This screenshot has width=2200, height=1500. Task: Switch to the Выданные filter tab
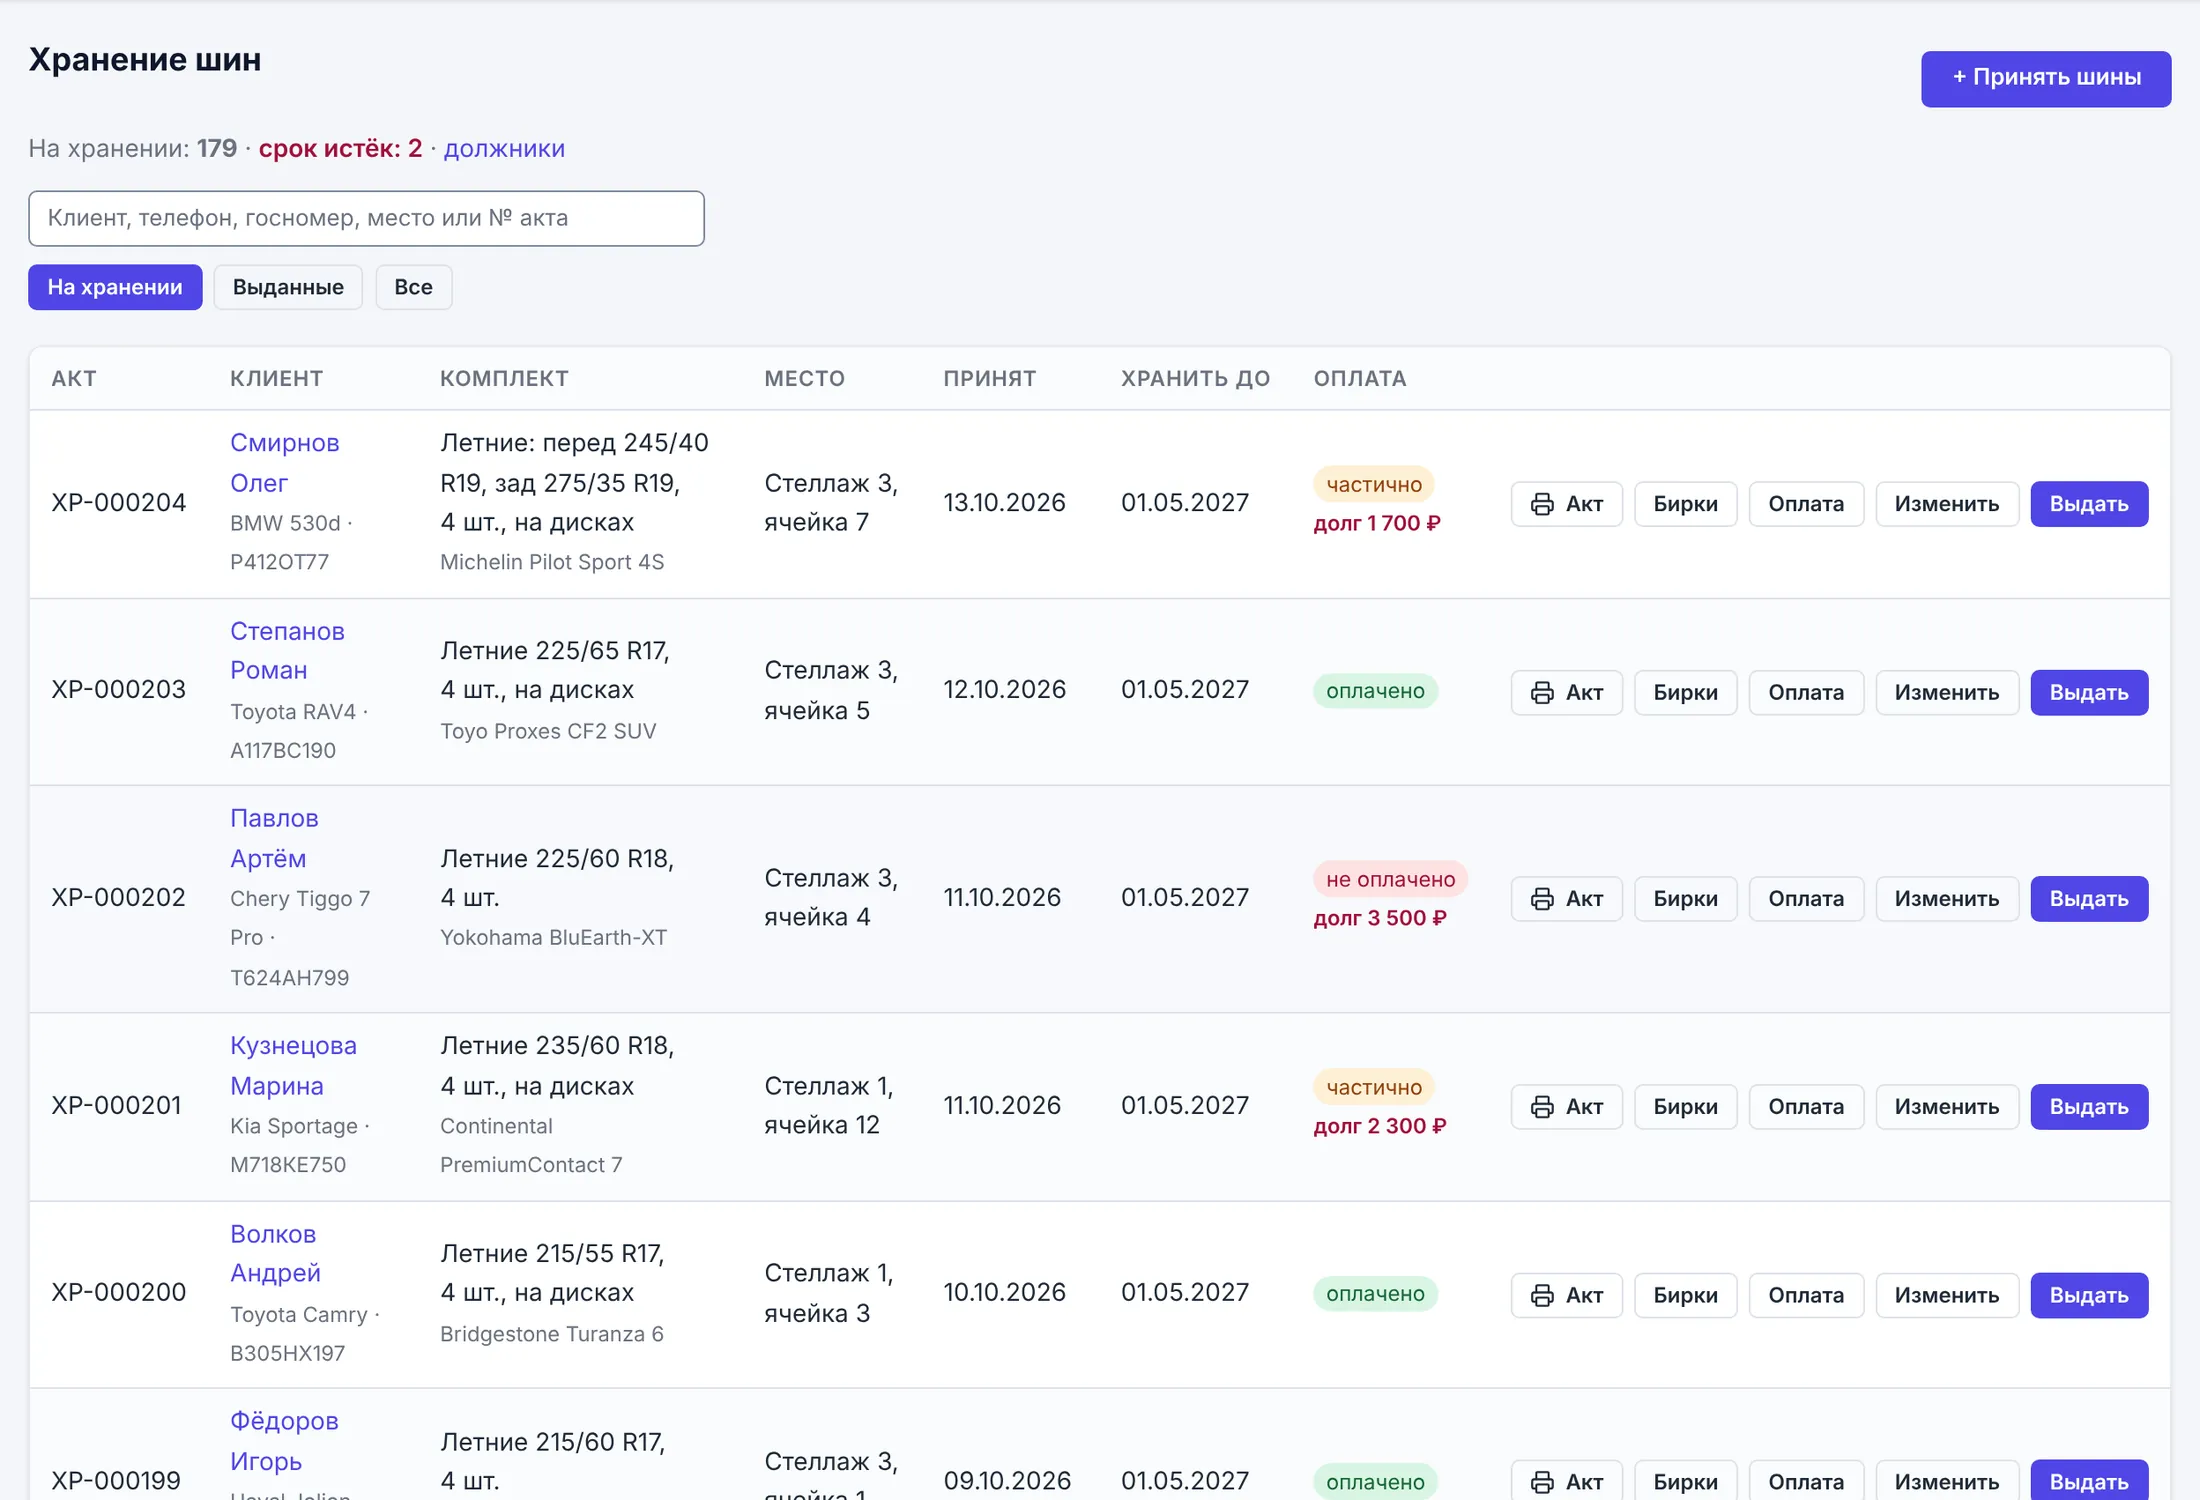tap(288, 287)
